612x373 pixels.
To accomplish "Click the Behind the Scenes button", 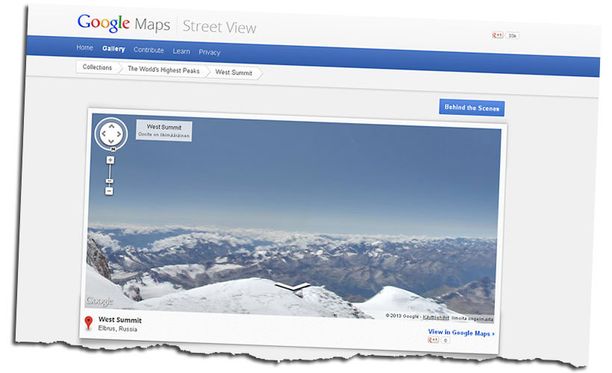I will click(472, 108).
